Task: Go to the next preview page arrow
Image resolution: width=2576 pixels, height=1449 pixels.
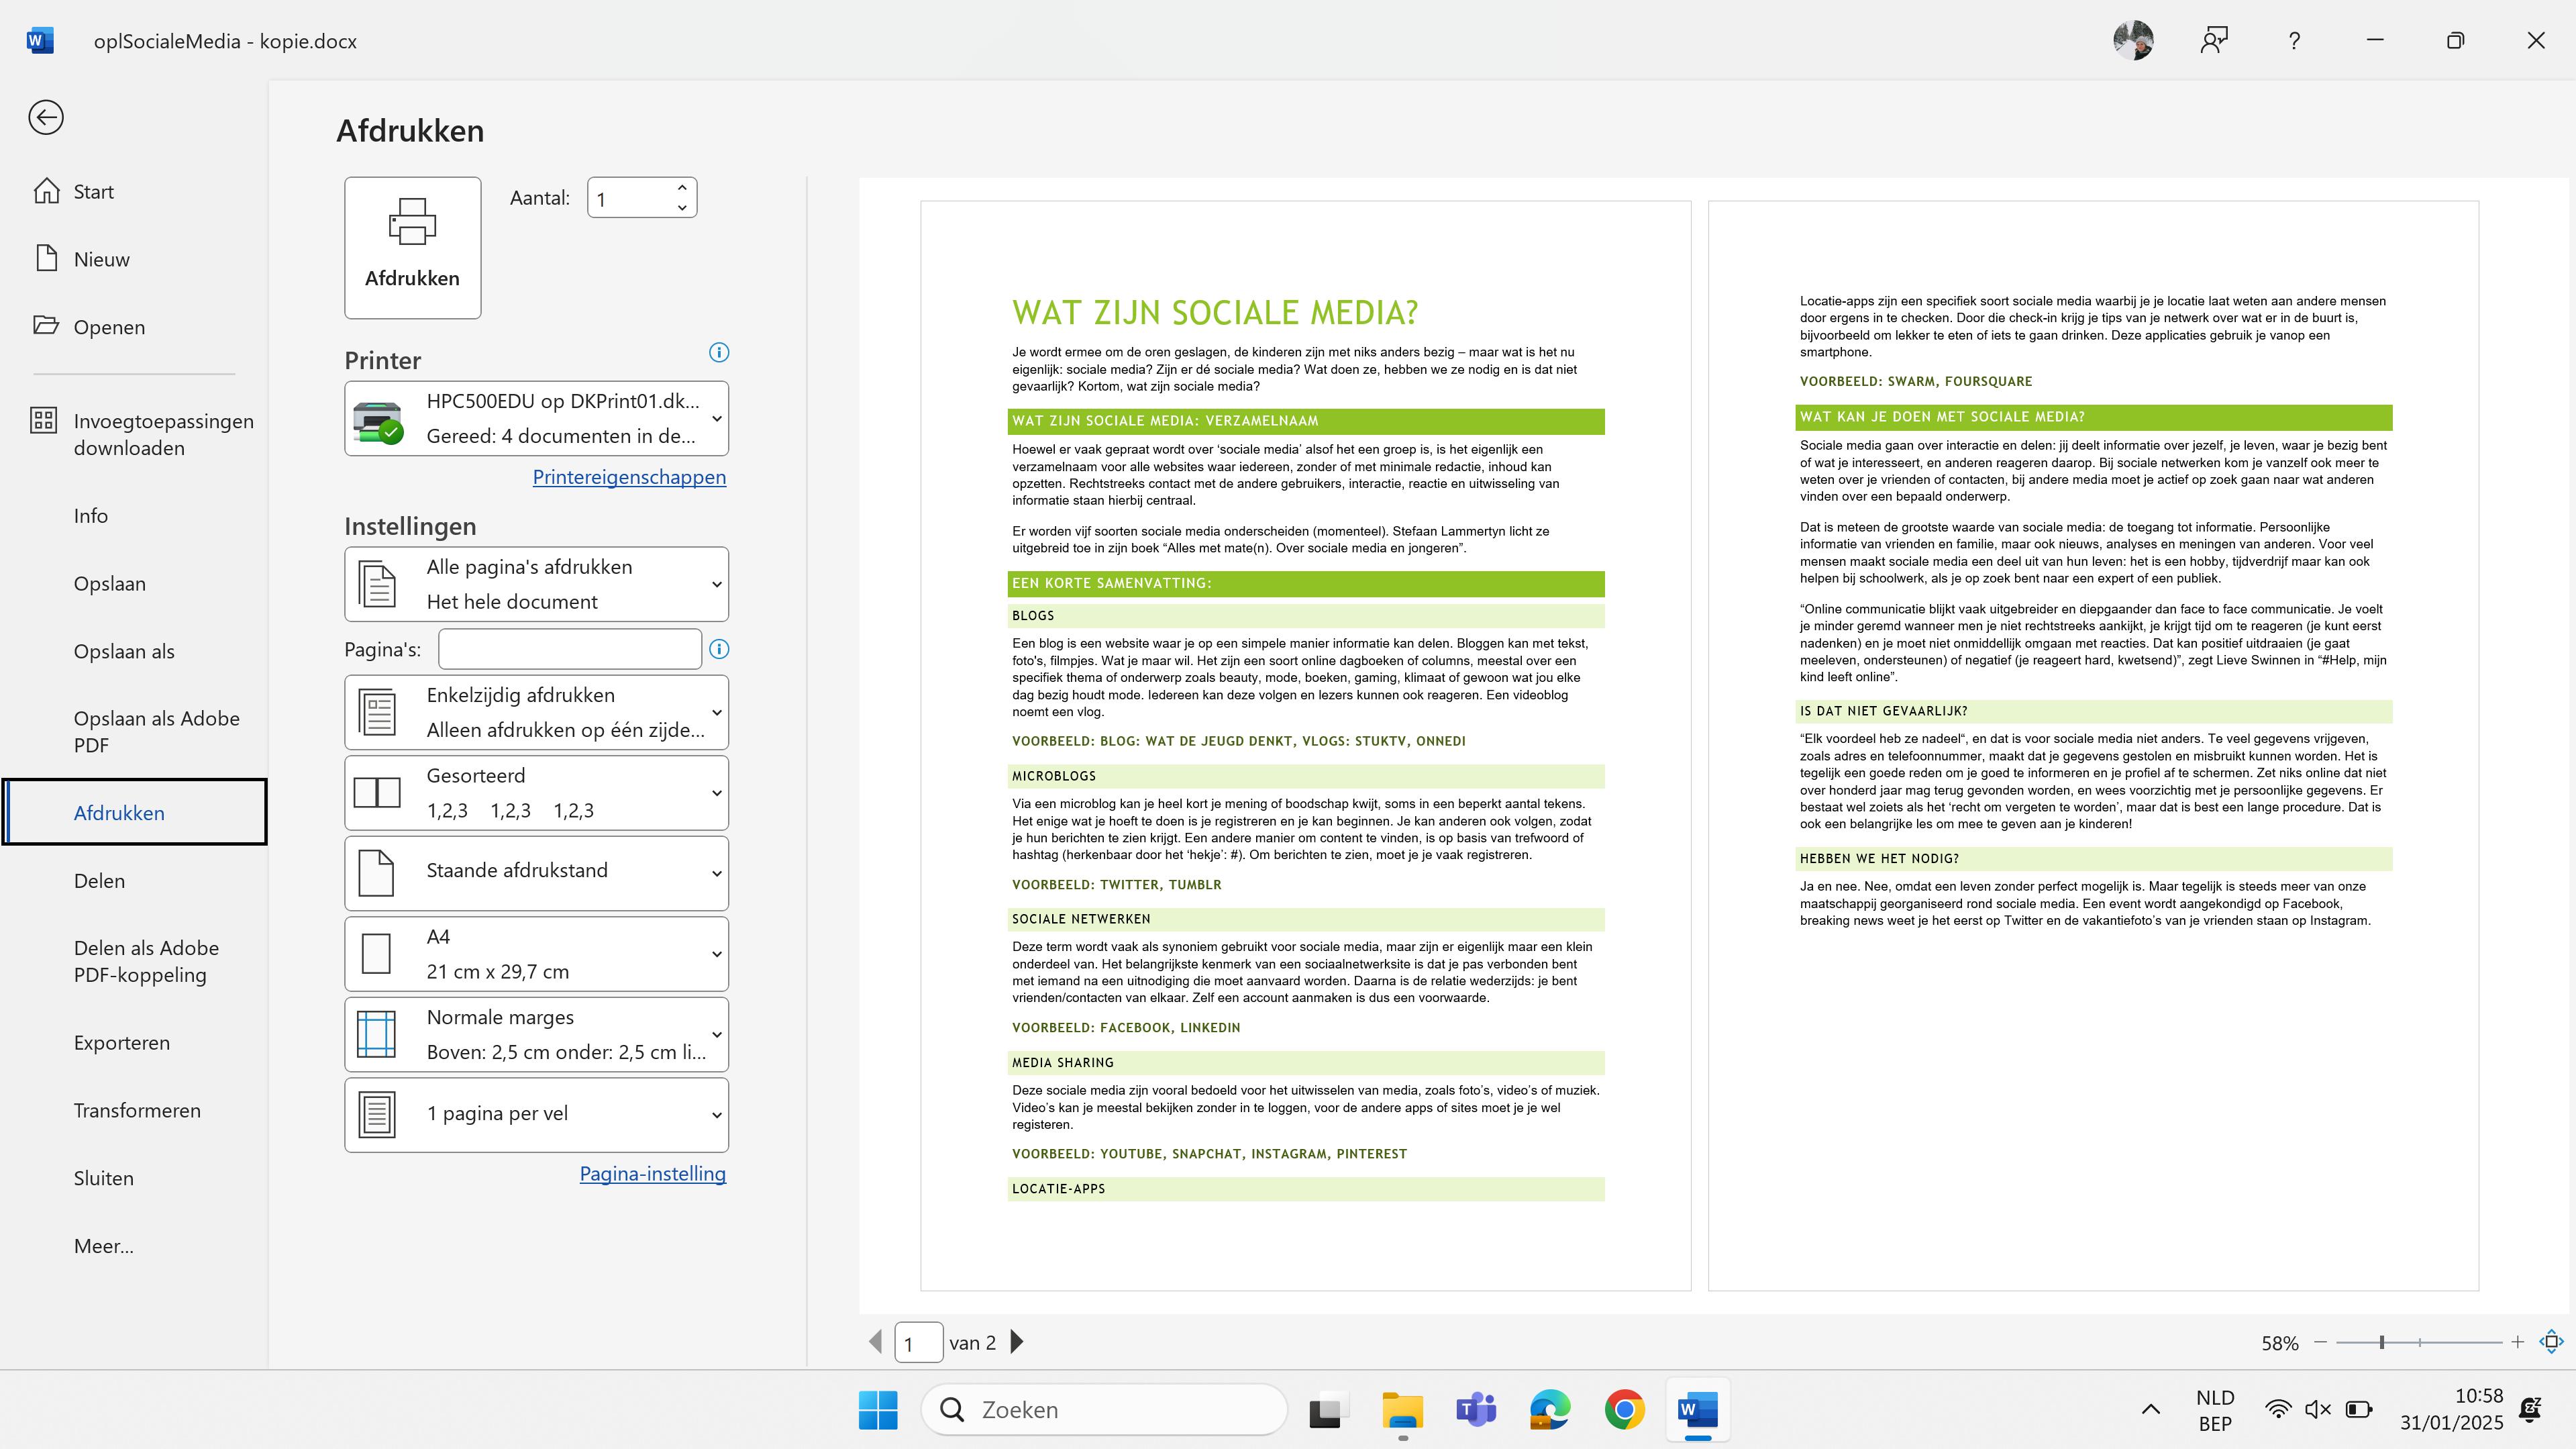Action: pos(1017,1342)
